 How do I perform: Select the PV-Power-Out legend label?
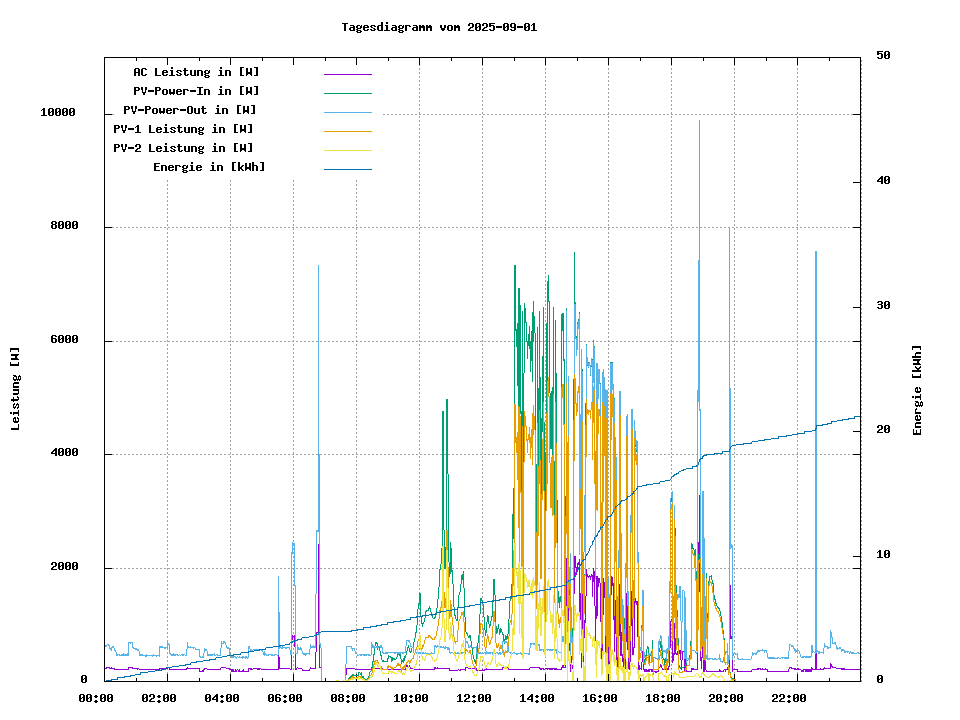189,110
